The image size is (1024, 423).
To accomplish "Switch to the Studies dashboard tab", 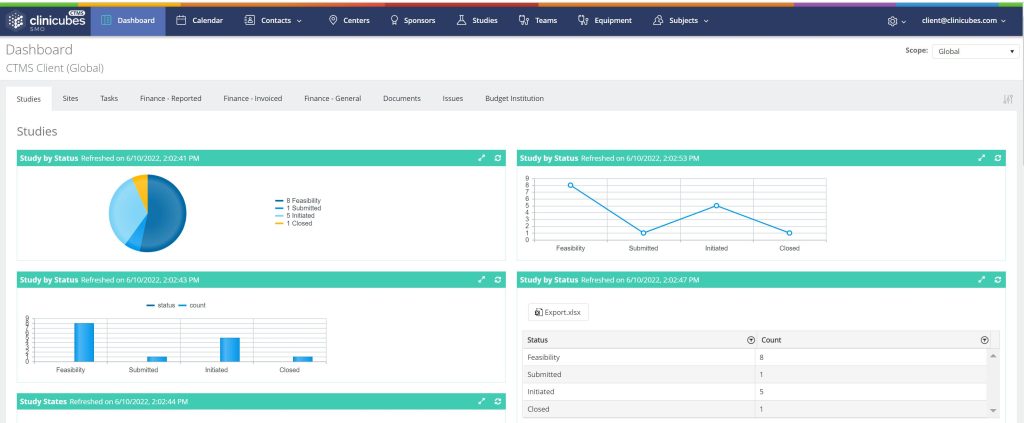I will (29, 99).
